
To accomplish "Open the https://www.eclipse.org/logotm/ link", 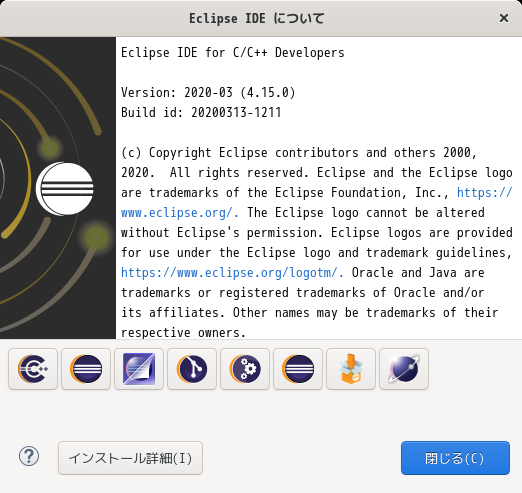I will click(x=232, y=273).
